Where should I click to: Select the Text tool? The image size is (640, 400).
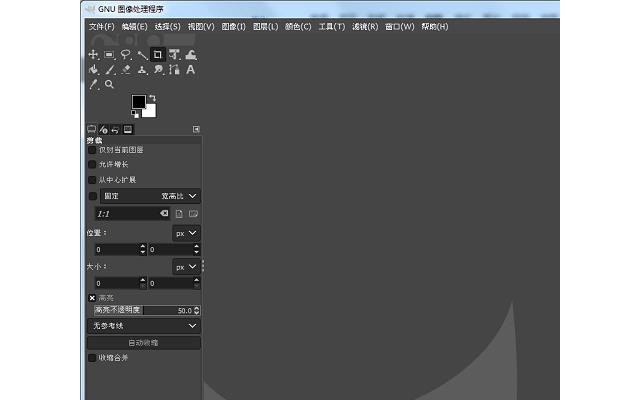tap(191, 70)
